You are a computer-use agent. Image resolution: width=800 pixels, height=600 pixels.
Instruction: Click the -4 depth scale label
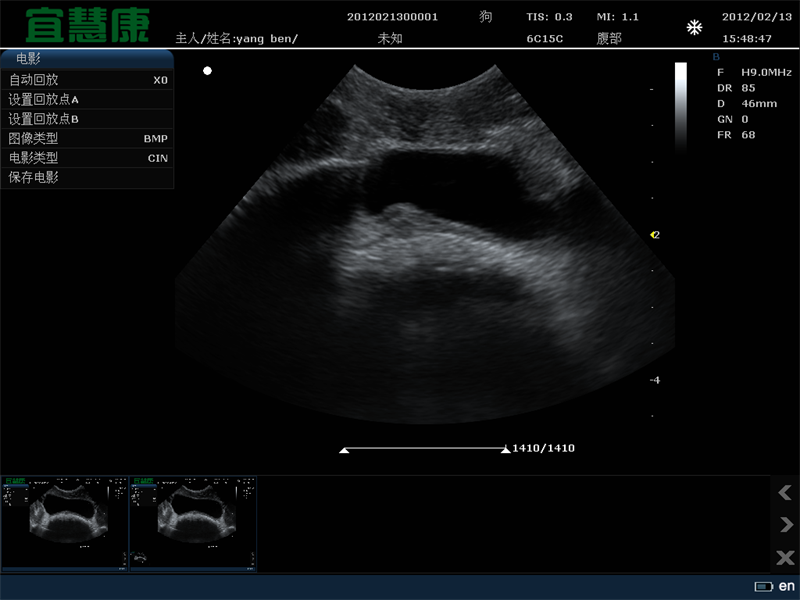[655, 380]
